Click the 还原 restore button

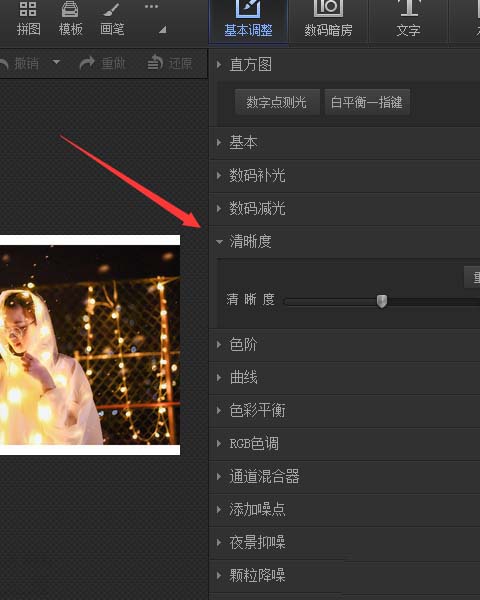[170, 63]
